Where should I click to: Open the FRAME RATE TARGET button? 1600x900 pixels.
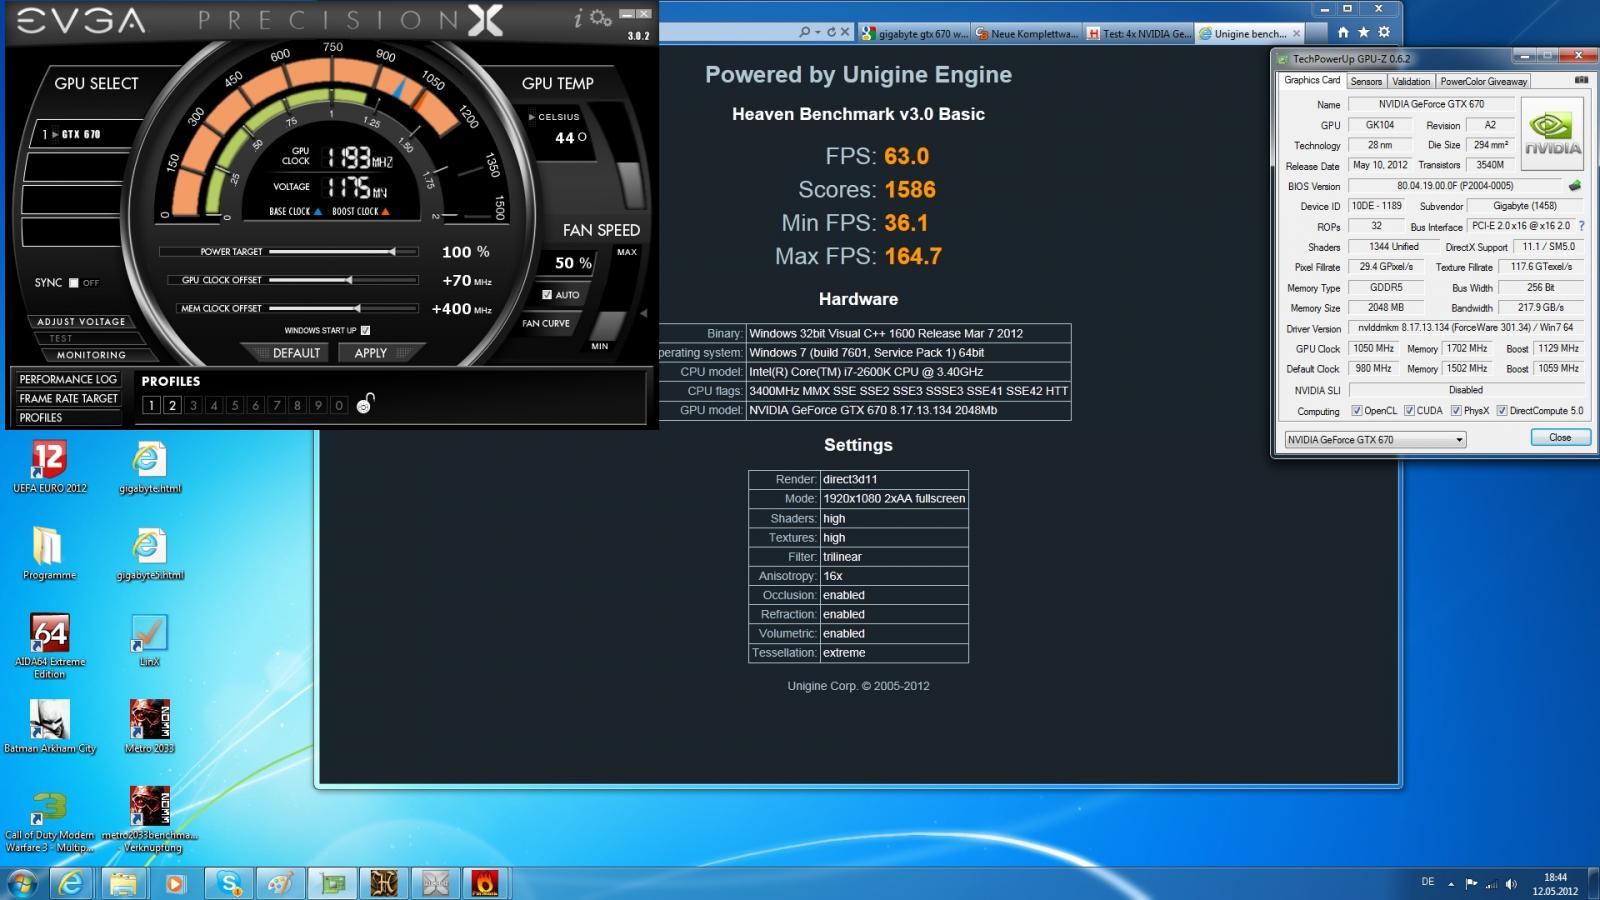click(x=68, y=398)
